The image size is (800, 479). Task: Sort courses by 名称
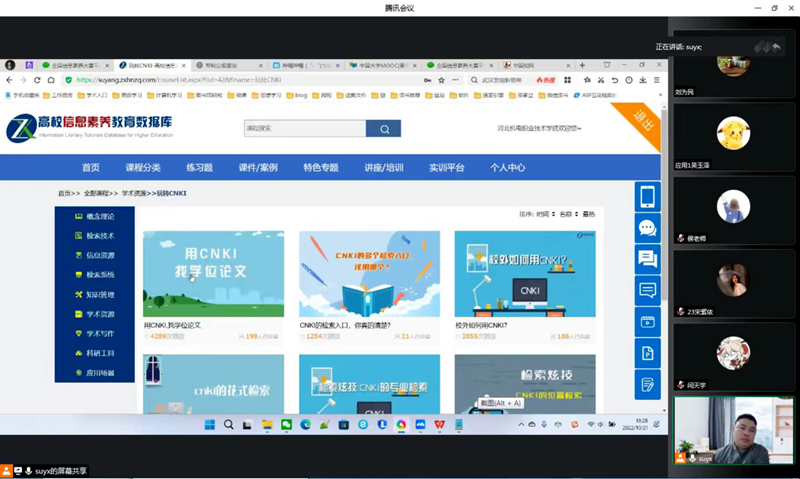point(568,214)
